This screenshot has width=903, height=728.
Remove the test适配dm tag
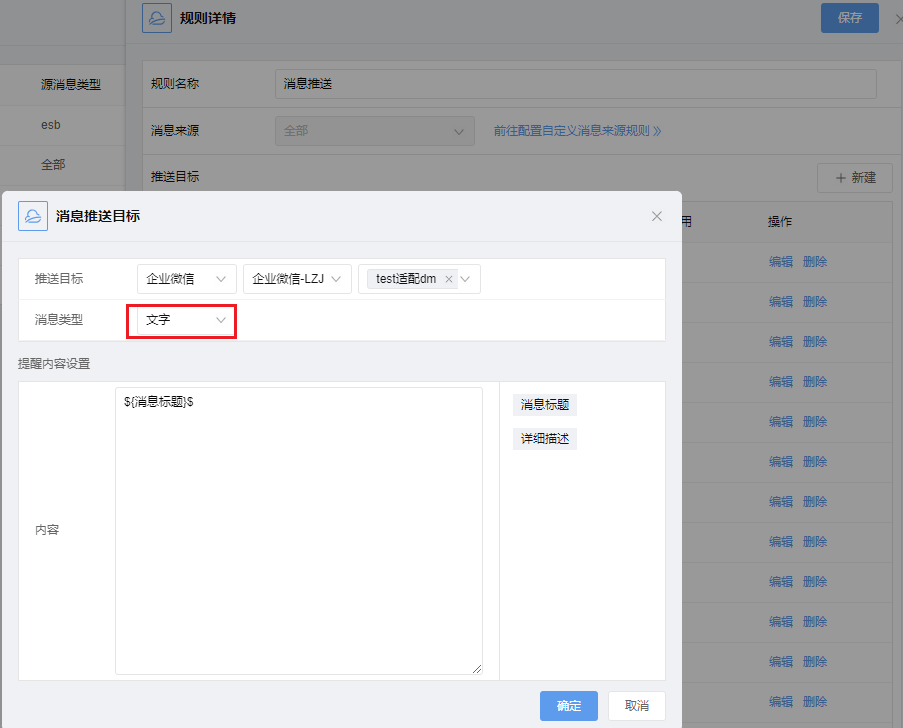point(449,279)
